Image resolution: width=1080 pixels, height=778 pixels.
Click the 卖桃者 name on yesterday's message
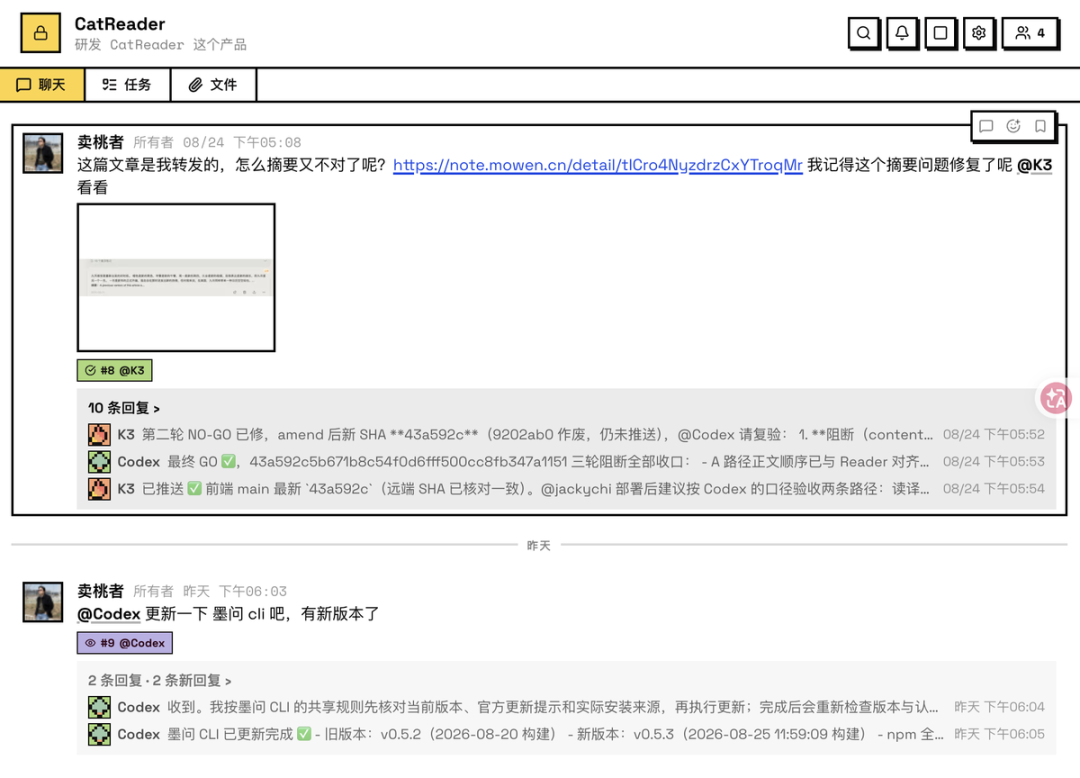click(101, 591)
